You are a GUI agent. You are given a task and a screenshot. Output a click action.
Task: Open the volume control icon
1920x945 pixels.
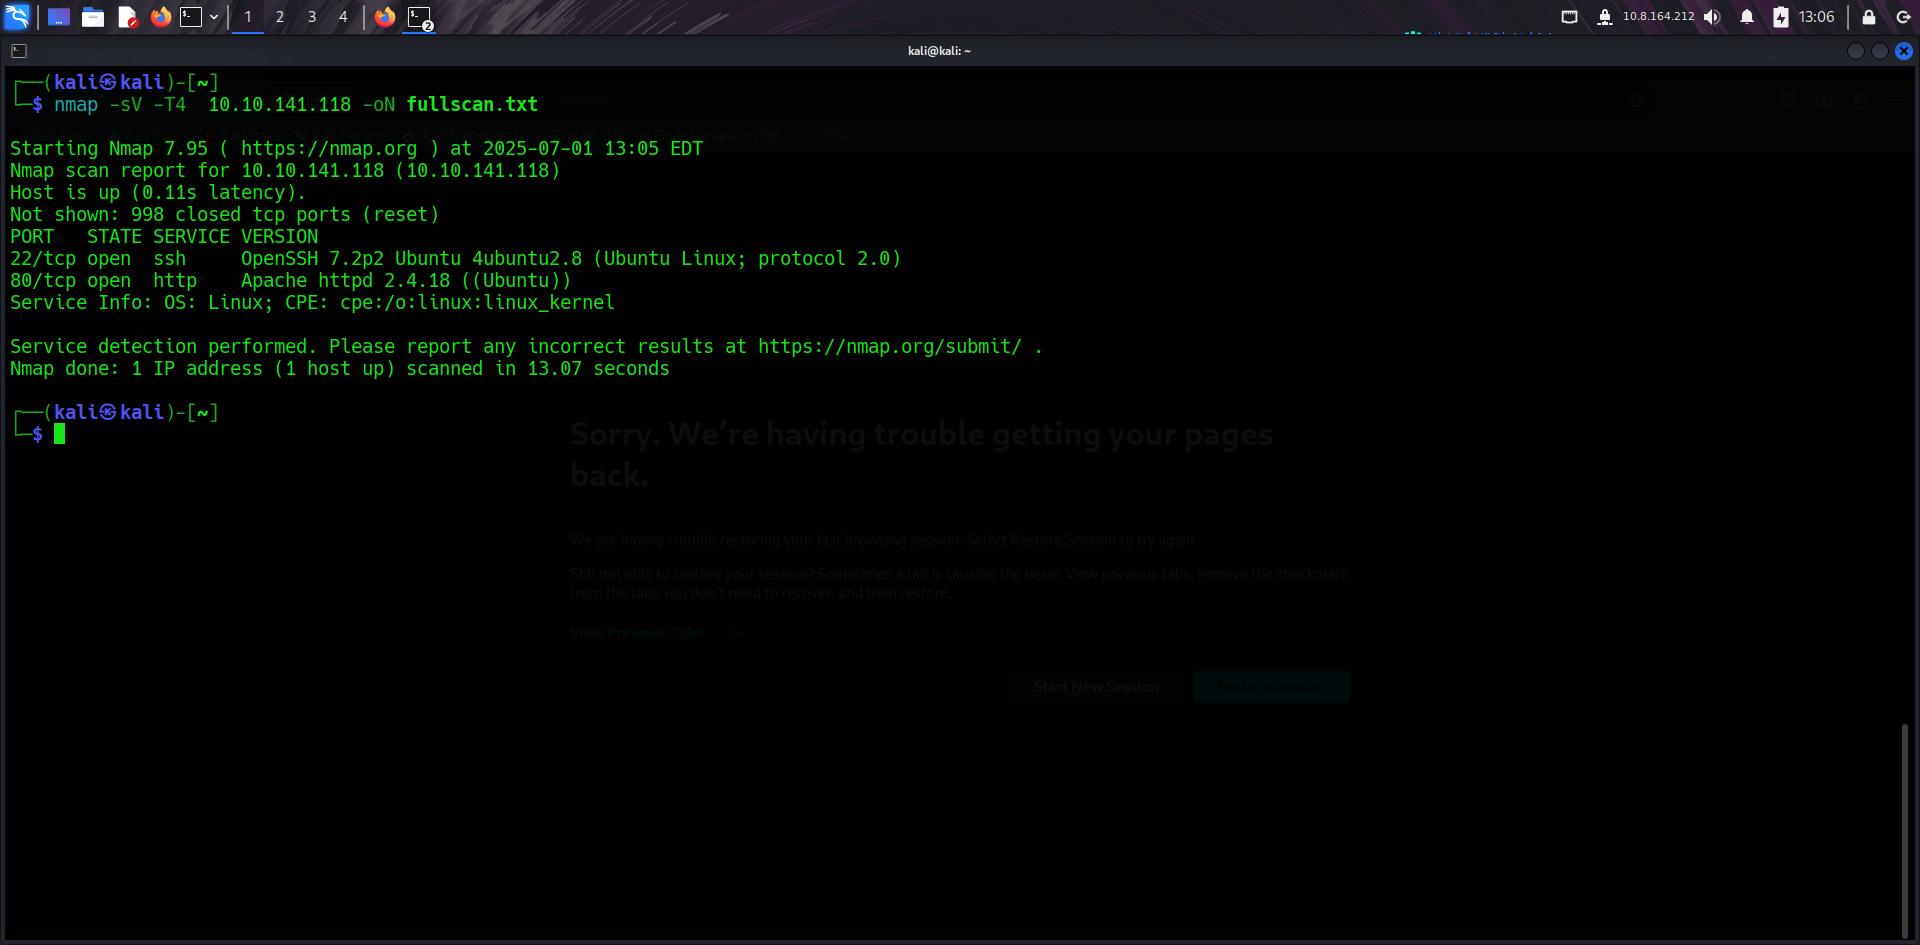[1712, 17]
